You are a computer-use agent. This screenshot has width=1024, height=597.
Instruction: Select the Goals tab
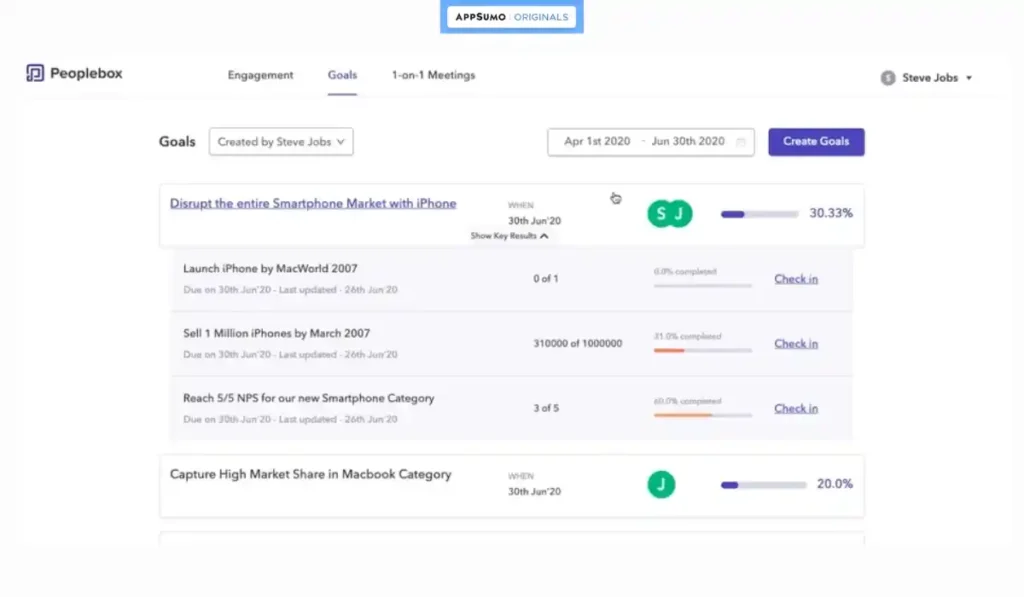342,75
